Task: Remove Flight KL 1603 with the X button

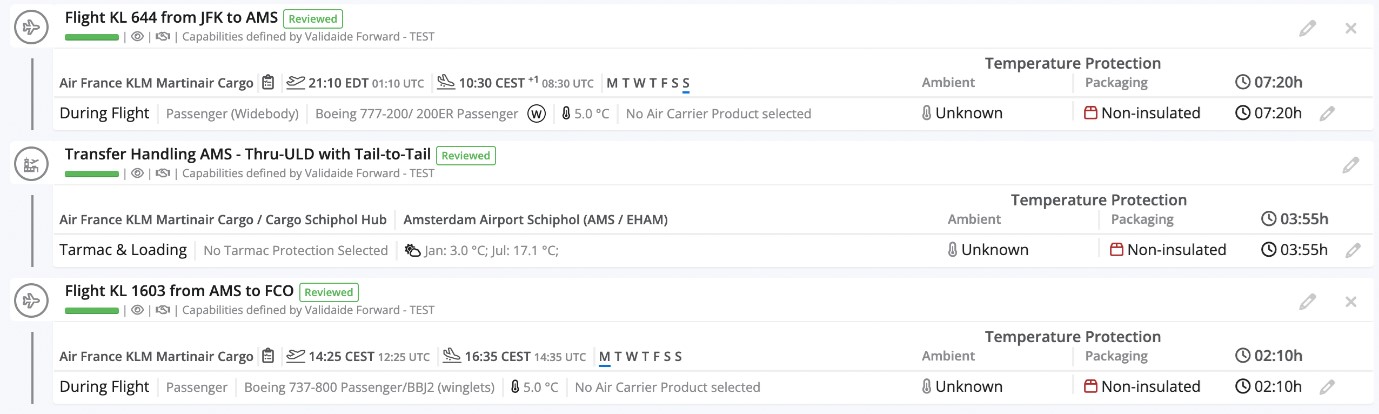Action: click(x=1351, y=301)
